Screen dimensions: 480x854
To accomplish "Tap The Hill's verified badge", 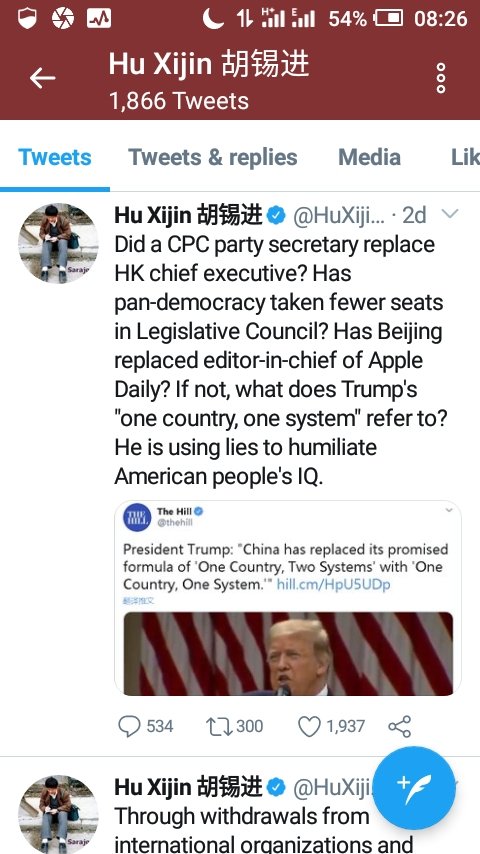I will click(x=199, y=511).
